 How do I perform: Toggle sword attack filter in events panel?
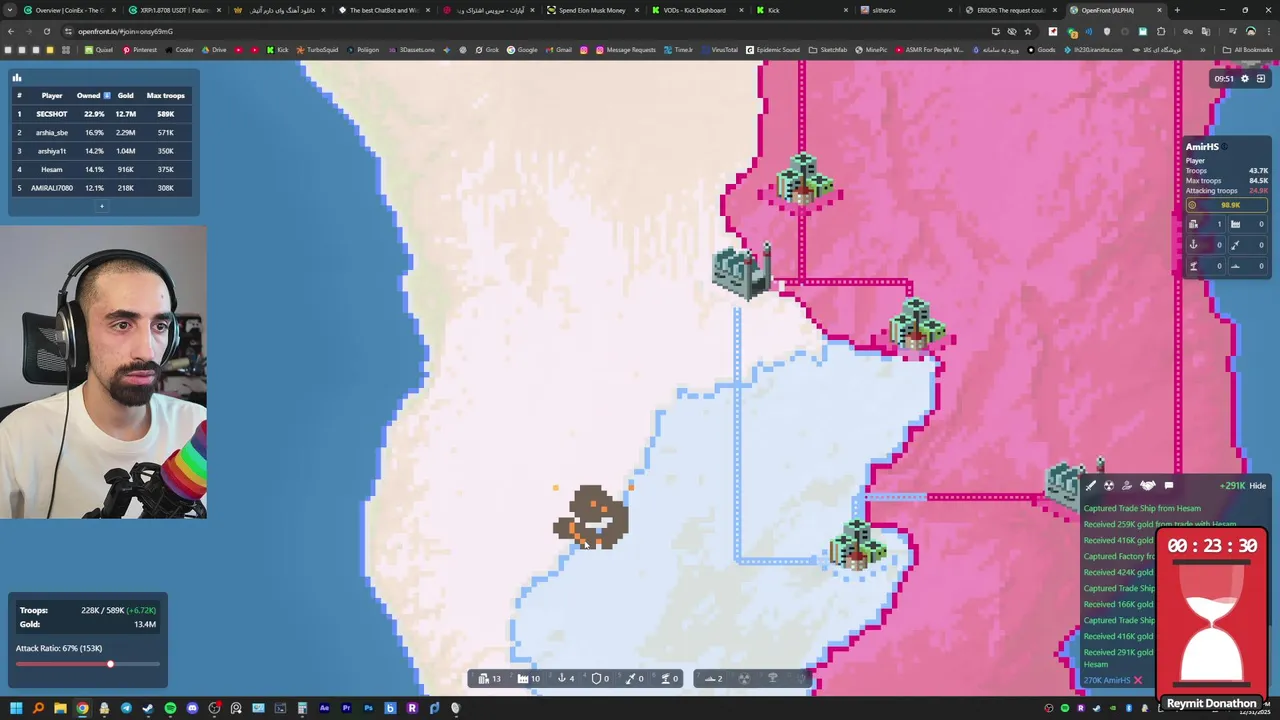(1091, 486)
